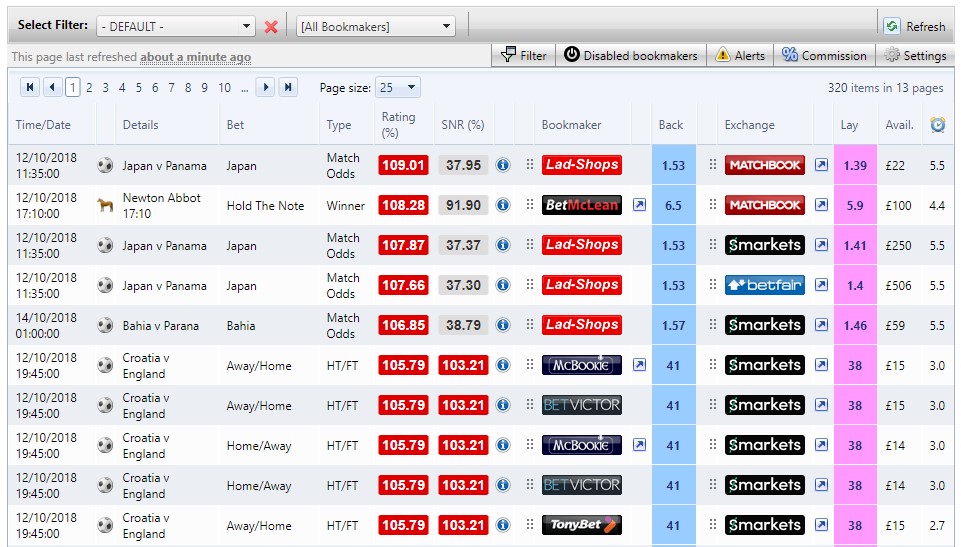
Task: Sort by Time/Date column header
Action: point(43,125)
